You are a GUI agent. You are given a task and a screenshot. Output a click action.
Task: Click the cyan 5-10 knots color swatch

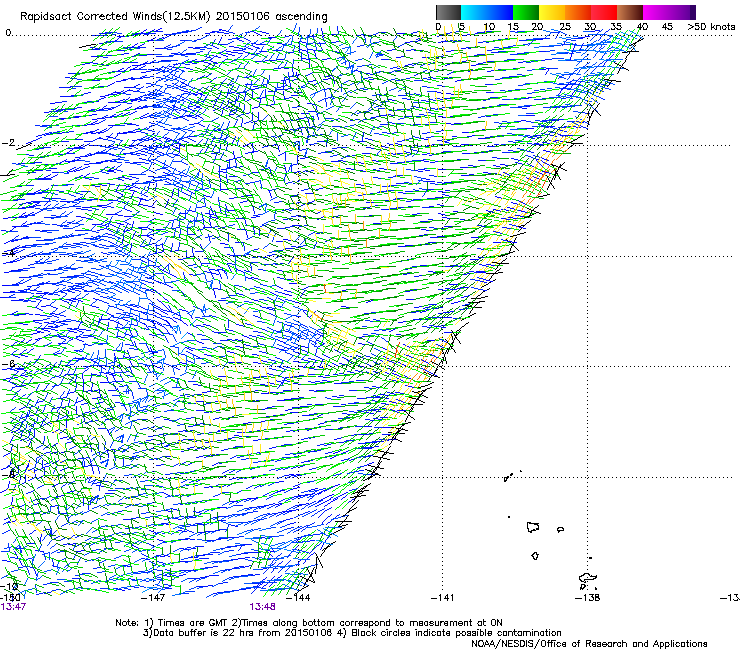pos(474,12)
